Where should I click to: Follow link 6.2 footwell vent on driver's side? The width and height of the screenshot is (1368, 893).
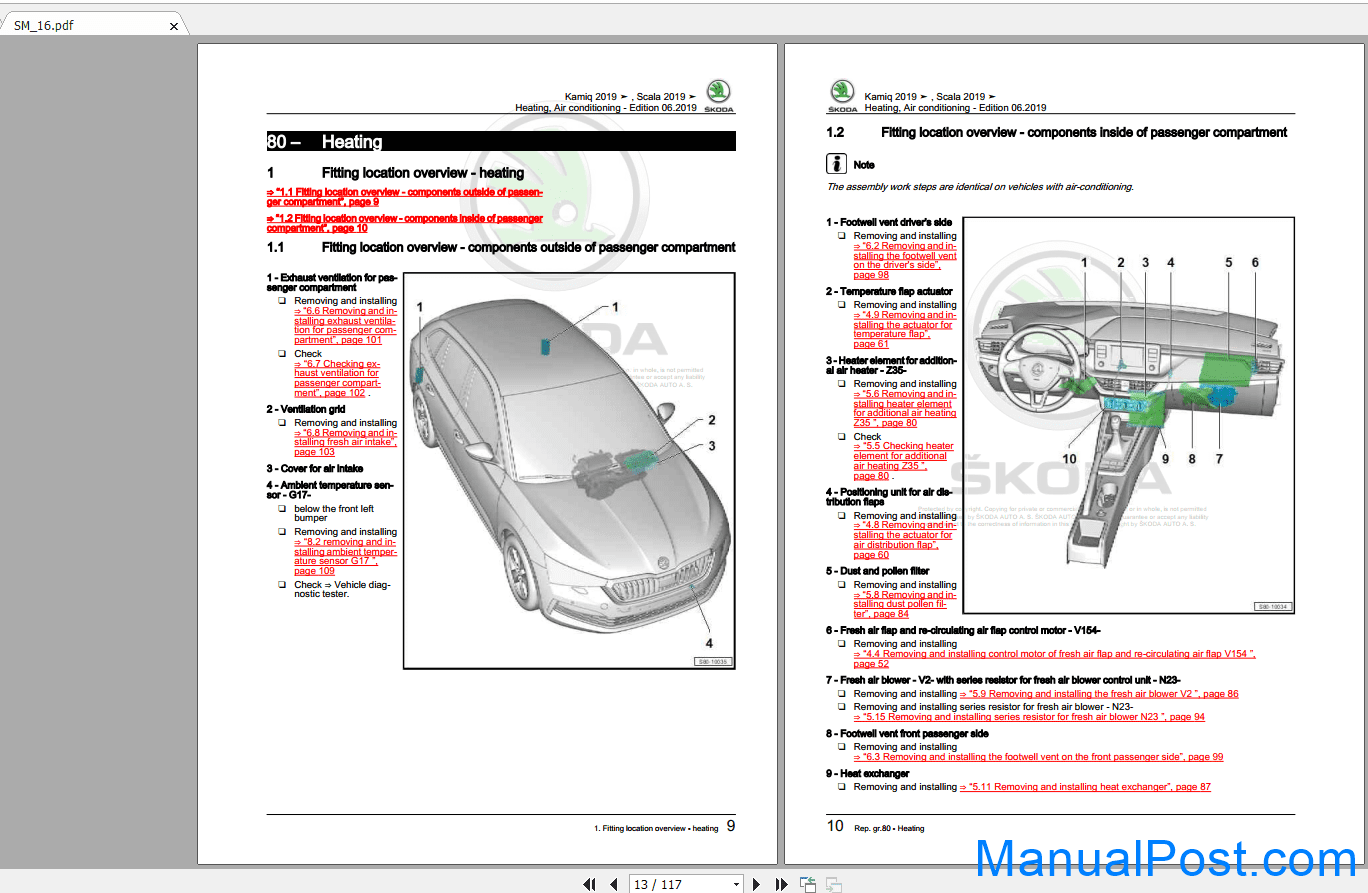click(905, 260)
